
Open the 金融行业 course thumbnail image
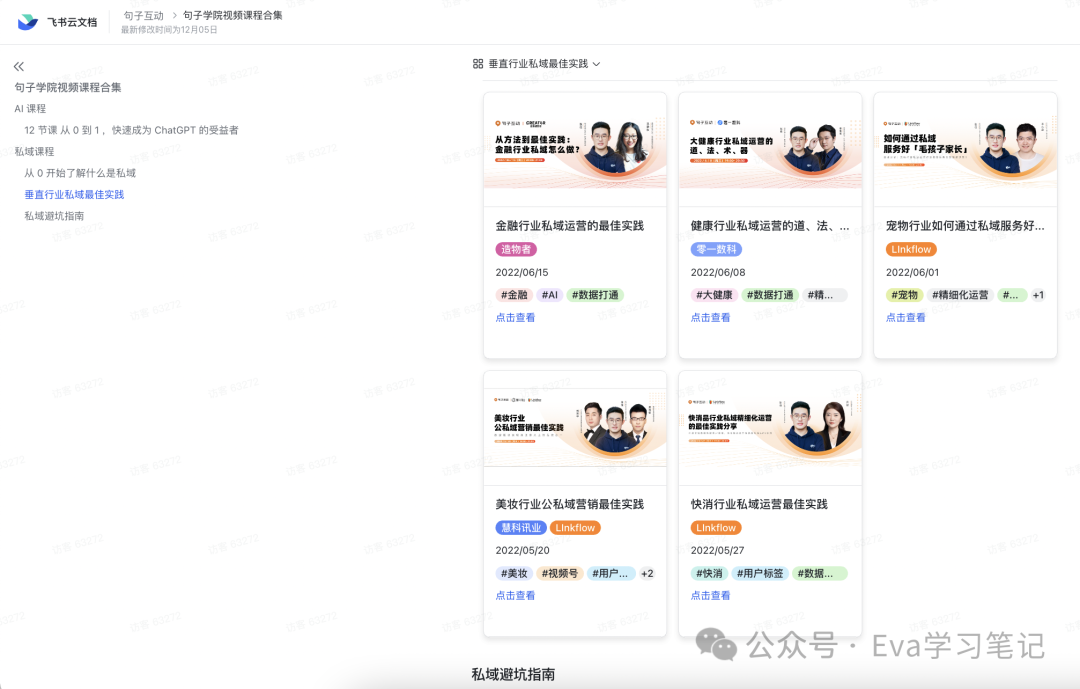(575, 140)
